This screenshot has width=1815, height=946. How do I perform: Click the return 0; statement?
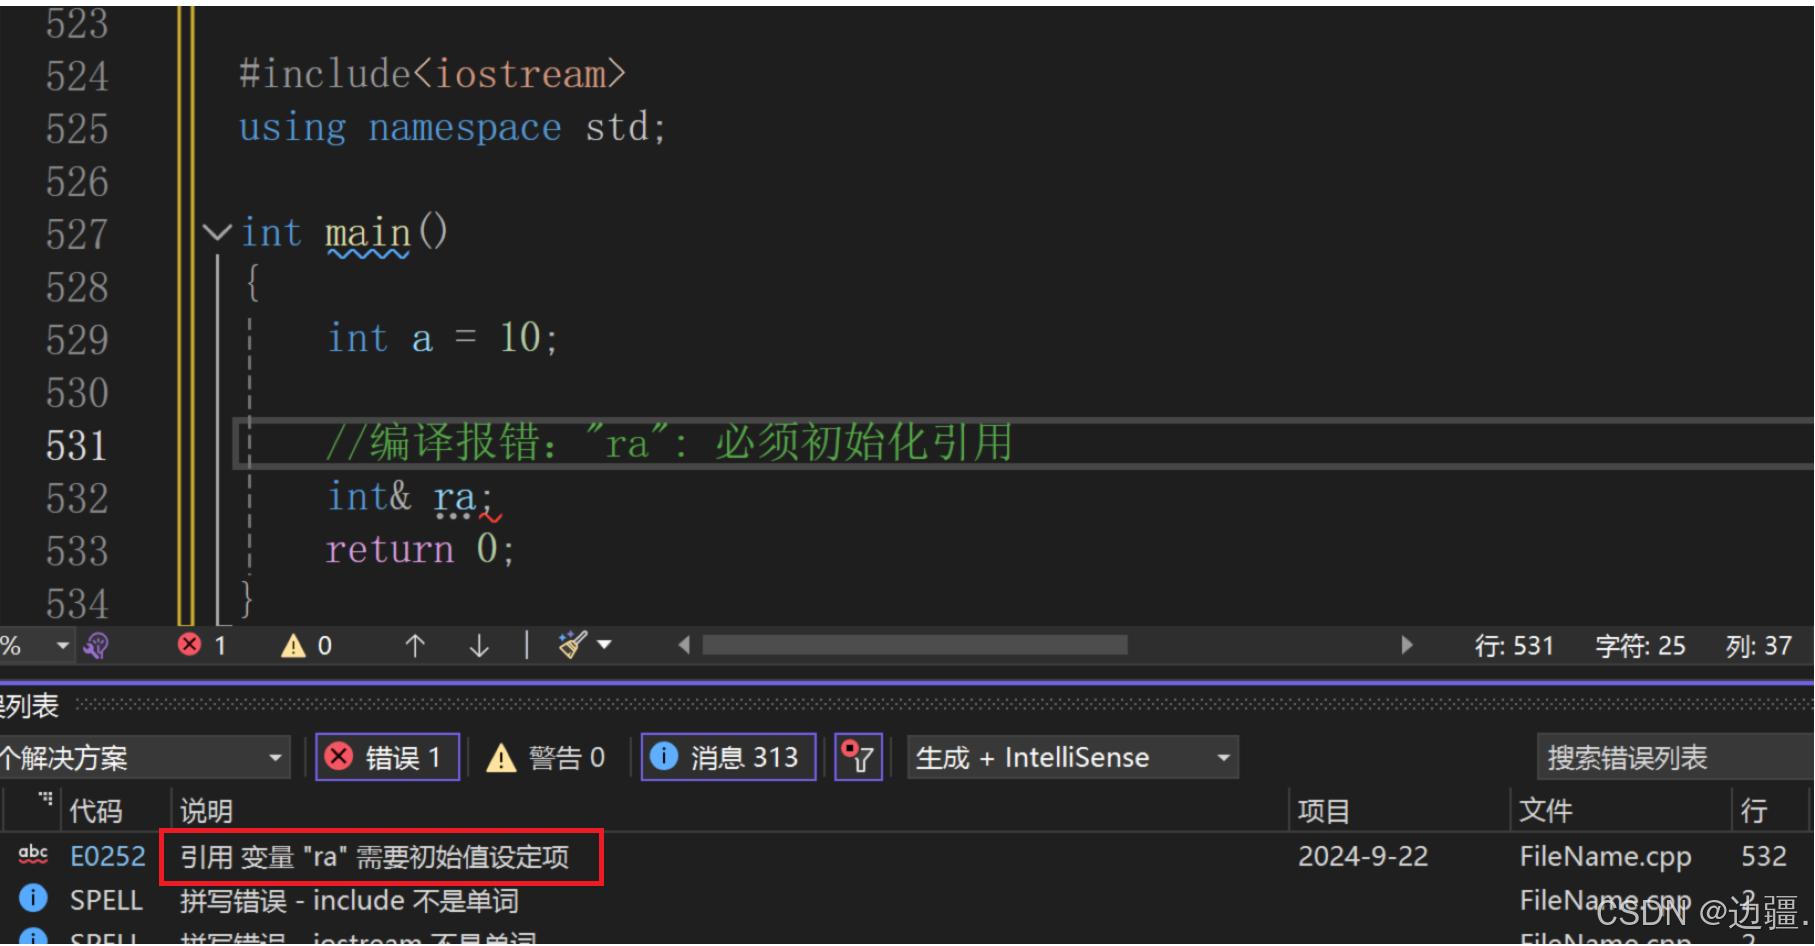421,549
